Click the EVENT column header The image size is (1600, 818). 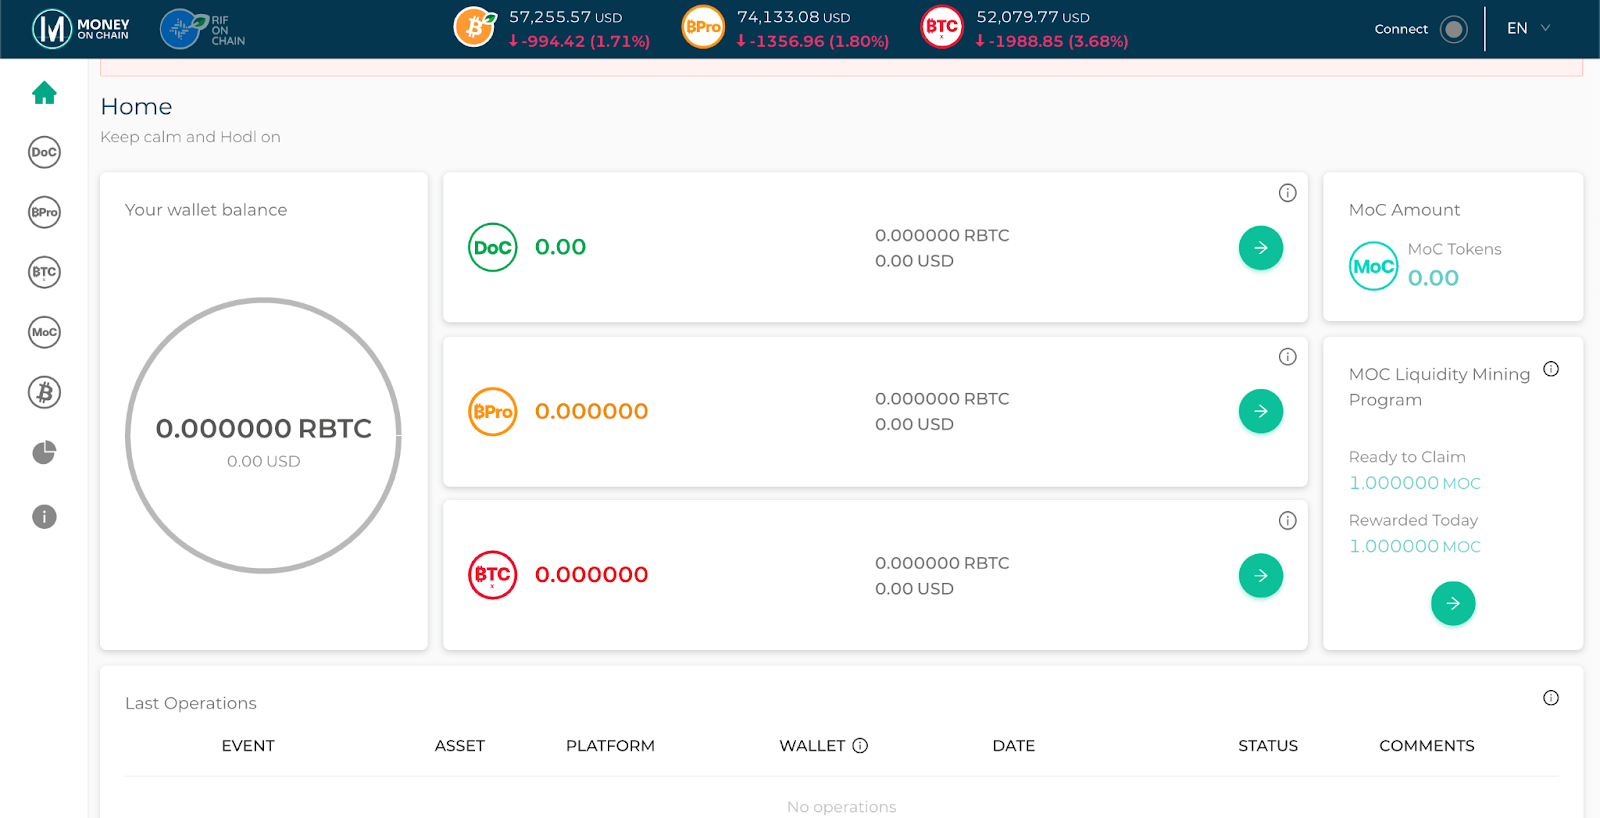click(x=248, y=746)
